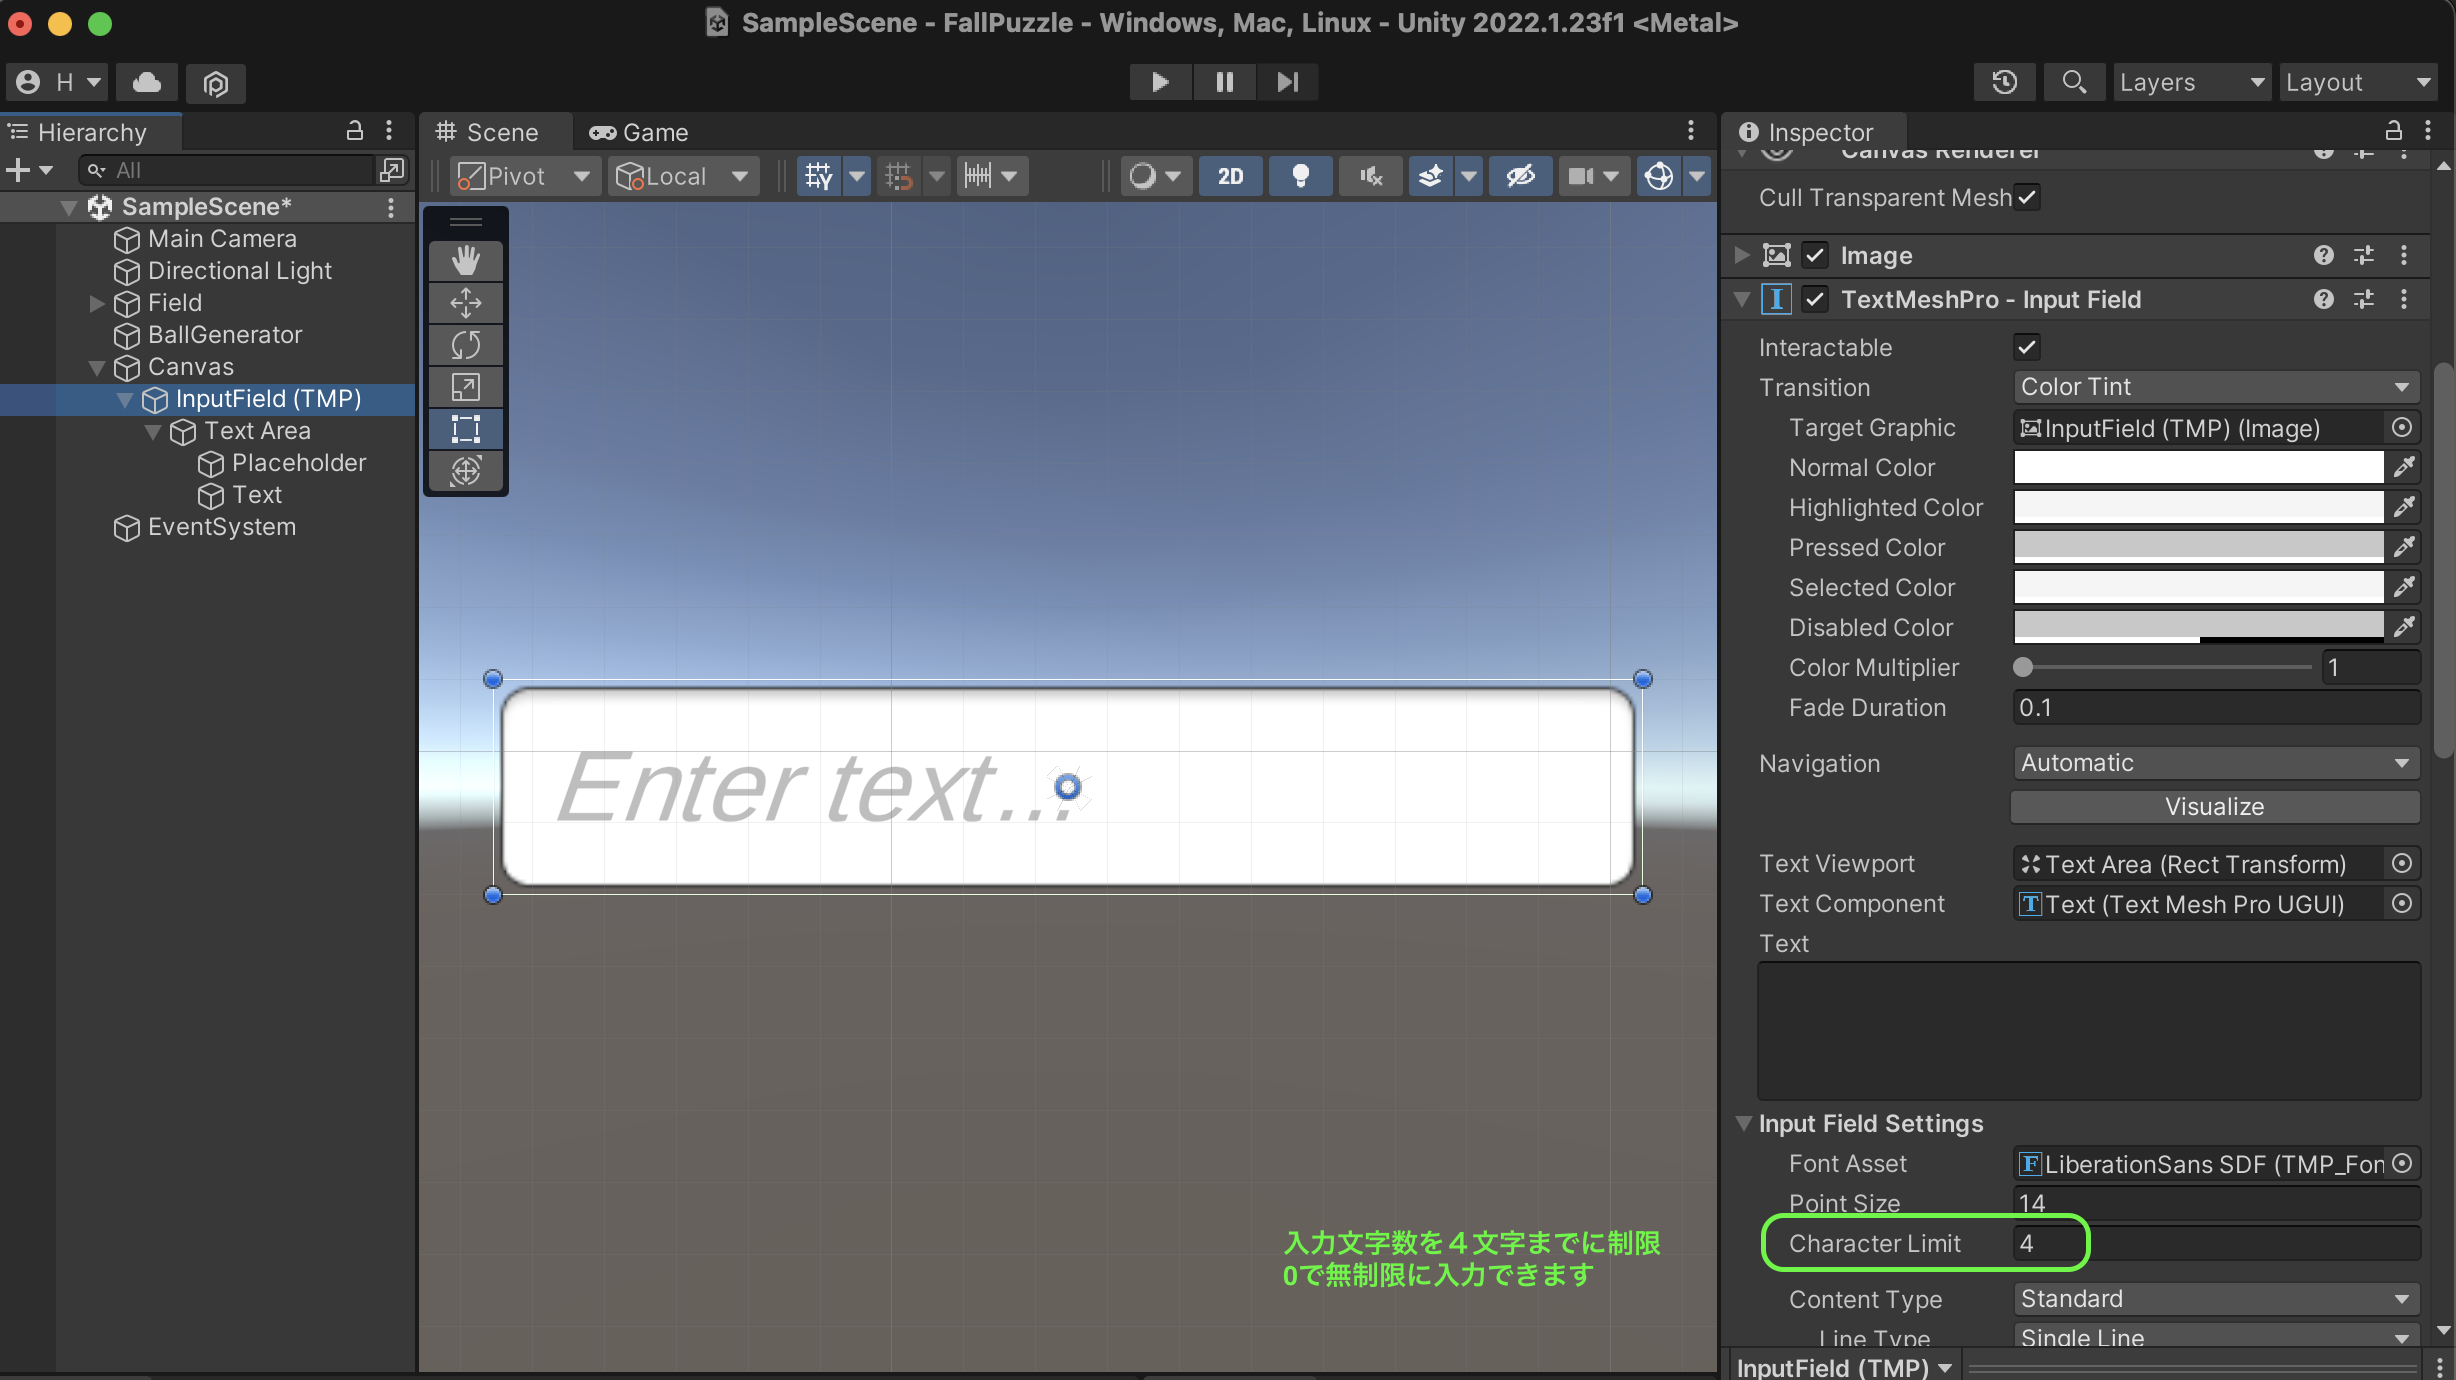This screenshot has height=1380, width=2456.
Task: Open Undo History with the clock icon
Action: coord(2004,82)
